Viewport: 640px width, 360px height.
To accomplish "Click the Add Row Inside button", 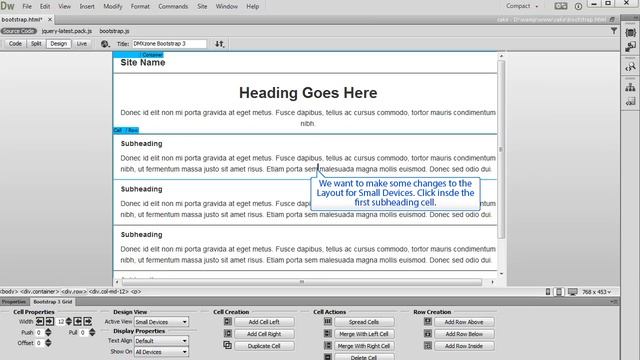I will click(x=464, y=346).
